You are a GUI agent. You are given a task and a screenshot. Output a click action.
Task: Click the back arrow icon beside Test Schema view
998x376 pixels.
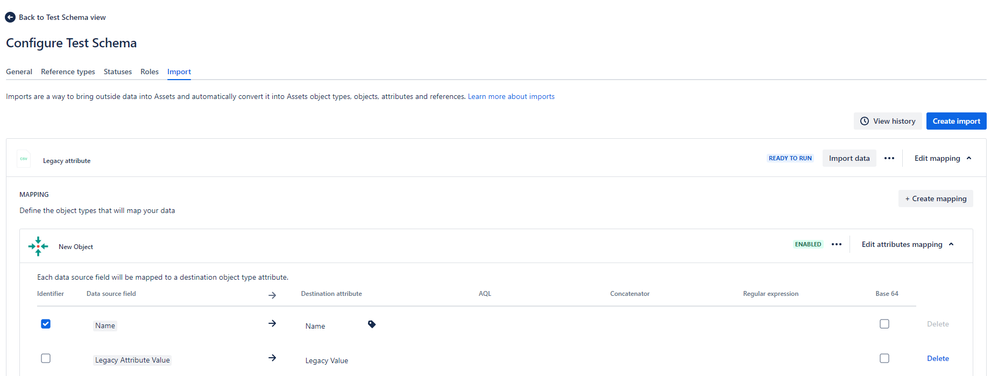10,17
